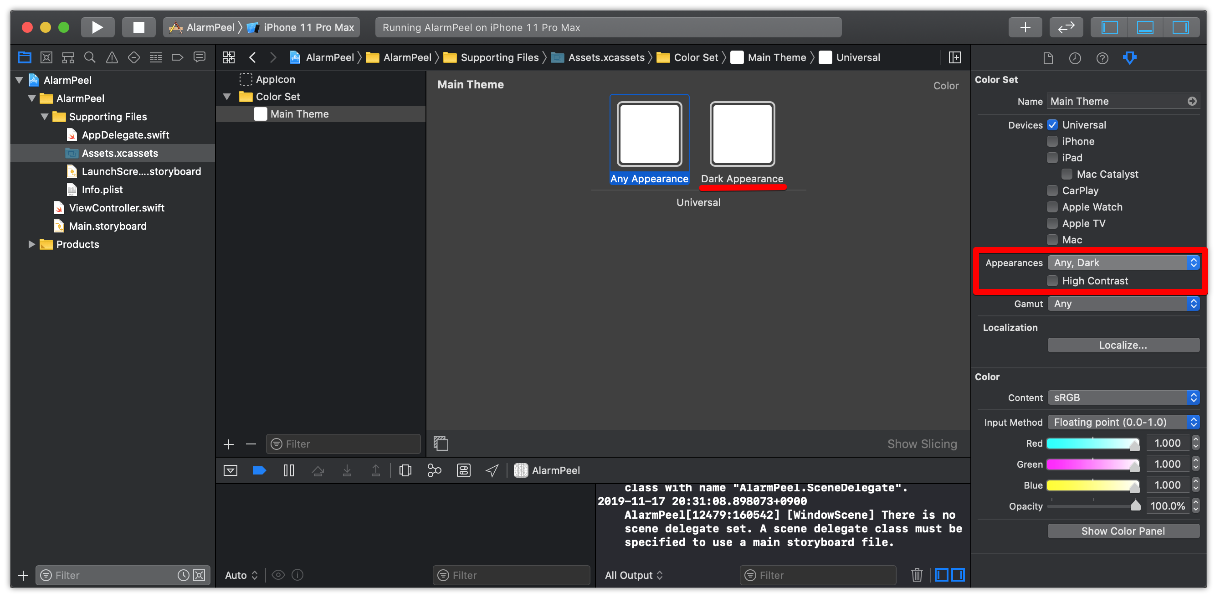Enable the iPad device checkbox
The height and width of the screenshot is (598, 1220).
click(1052, 158)
